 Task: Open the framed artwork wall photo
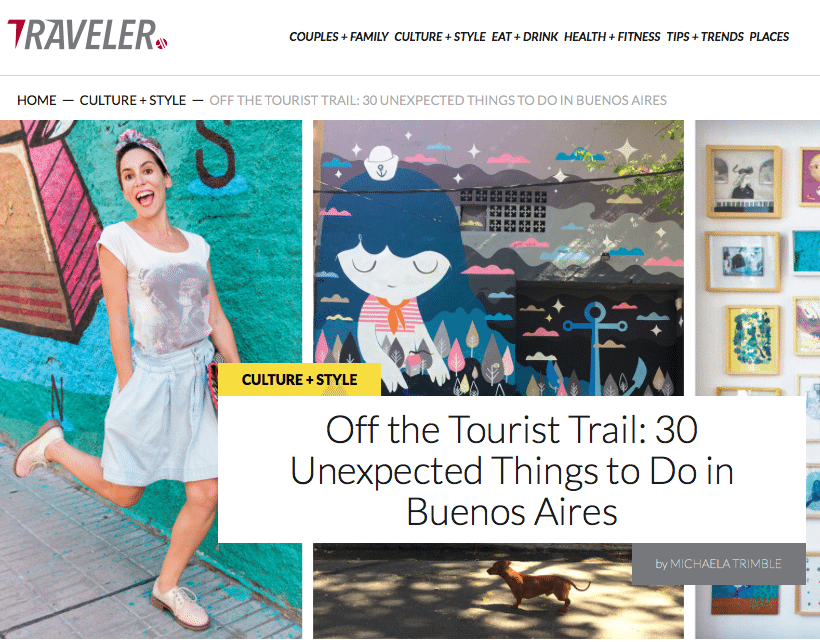click(x=757, y=258)
